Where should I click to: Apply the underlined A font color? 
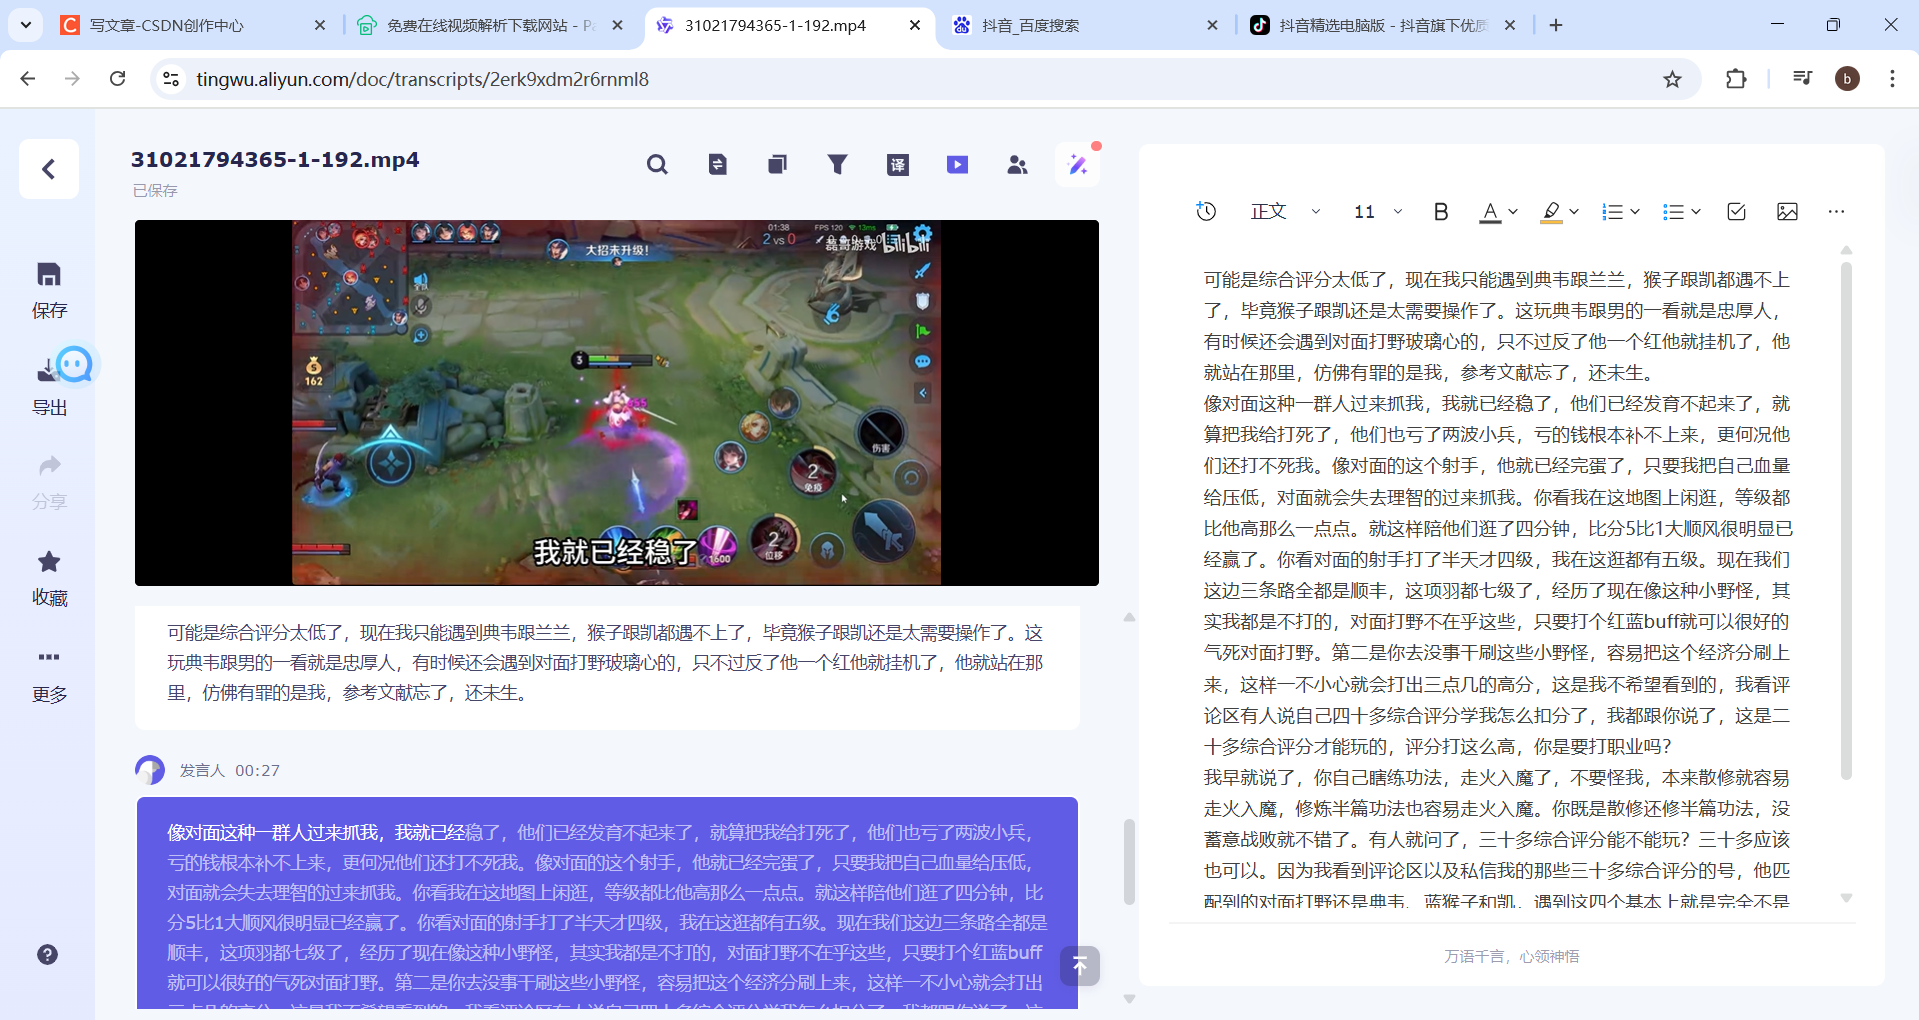(1490, 212)
